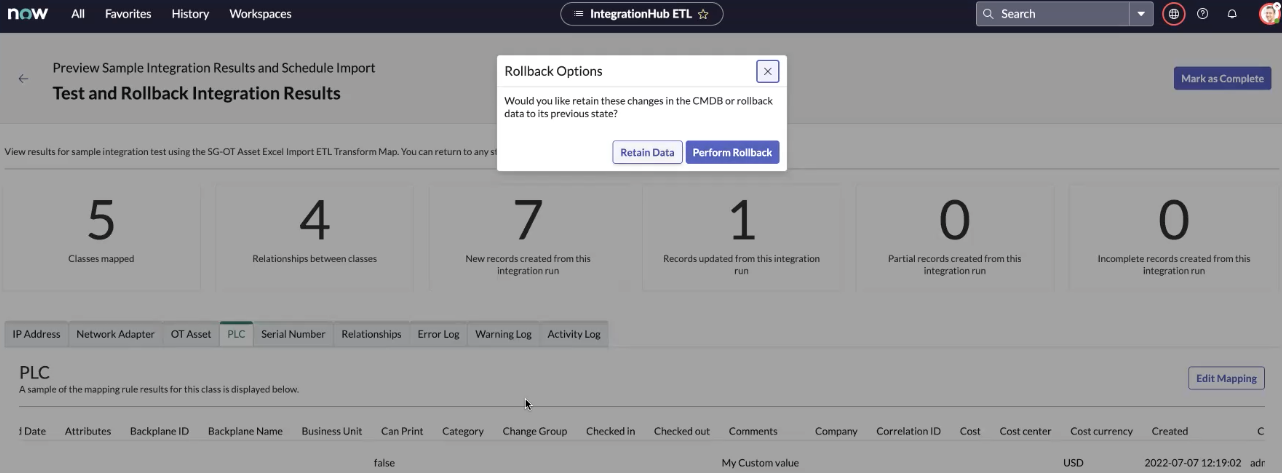
Task: Click the Checked in column header
Action: (x=610, y=431)
